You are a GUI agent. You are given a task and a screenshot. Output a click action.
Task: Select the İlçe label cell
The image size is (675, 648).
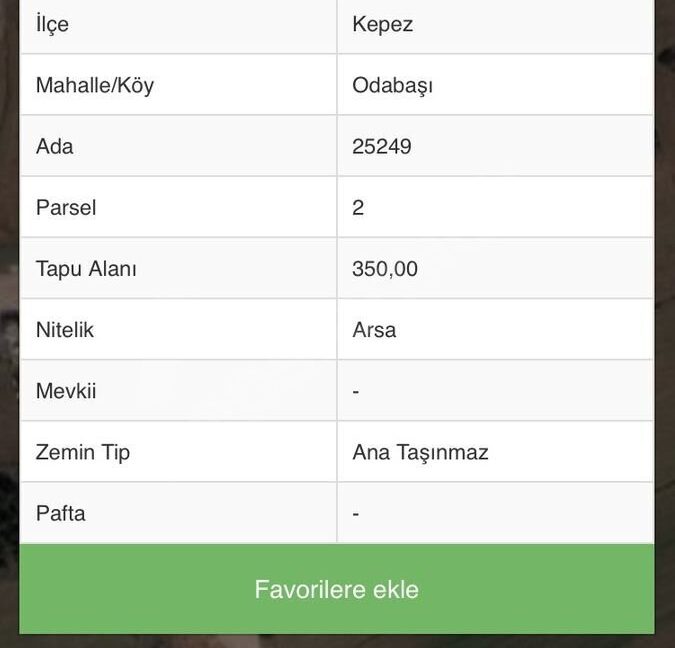coord(178,25)
